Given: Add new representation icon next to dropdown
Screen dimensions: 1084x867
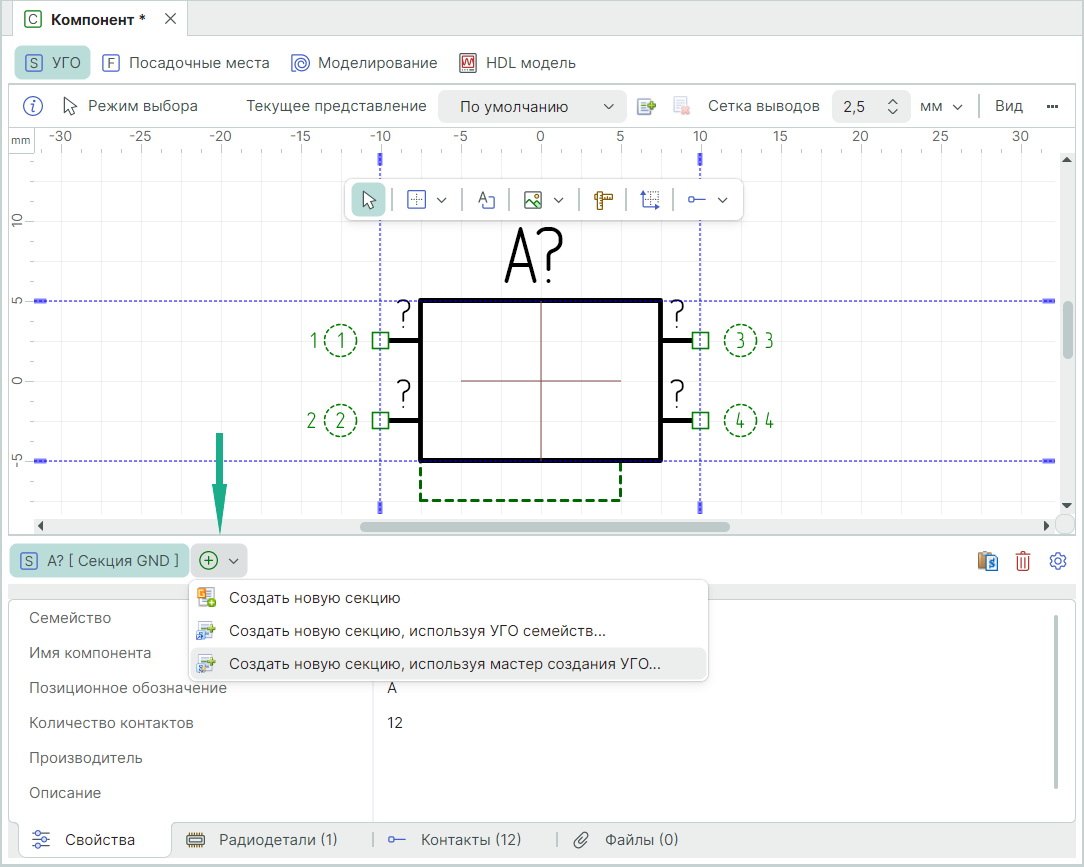Looking at the screenshot, I should pos(646,106).
